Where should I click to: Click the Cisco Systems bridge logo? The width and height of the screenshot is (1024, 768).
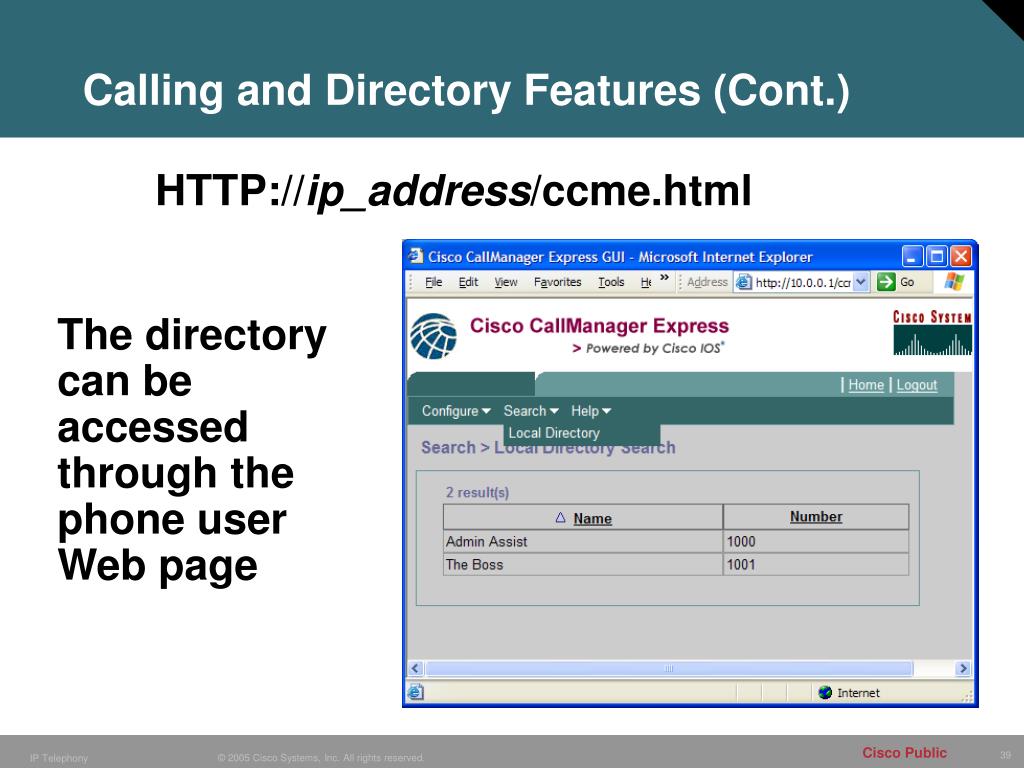pyautogui.click(x=933, y=332)
